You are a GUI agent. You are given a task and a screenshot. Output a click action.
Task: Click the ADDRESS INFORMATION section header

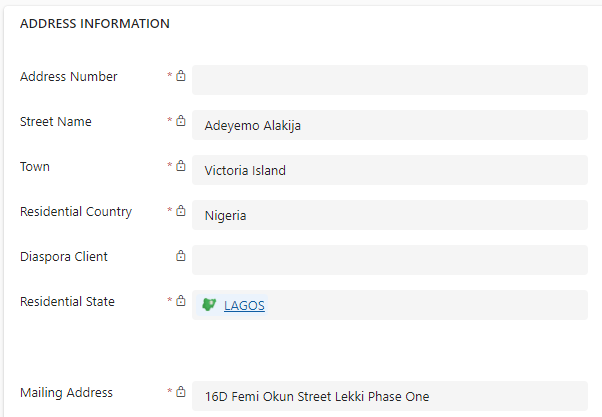point(95,24)
